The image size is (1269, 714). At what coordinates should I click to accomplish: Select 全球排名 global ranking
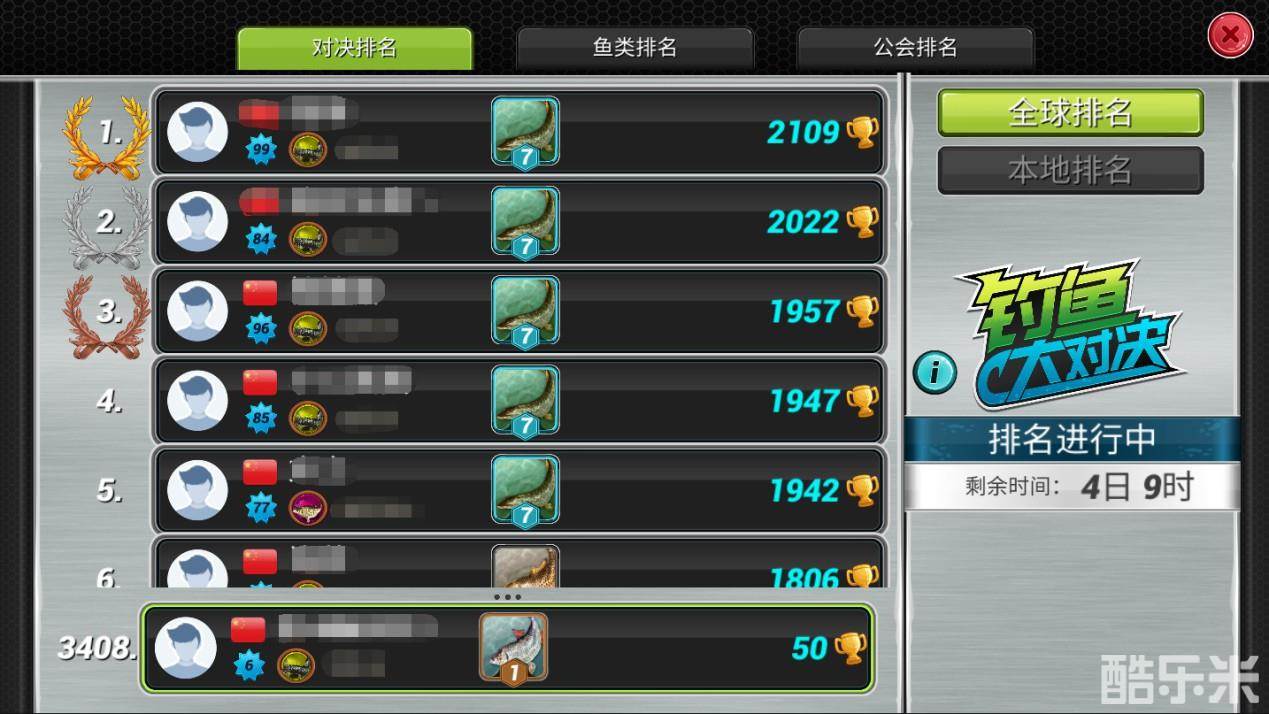(x=1070, y=113)
